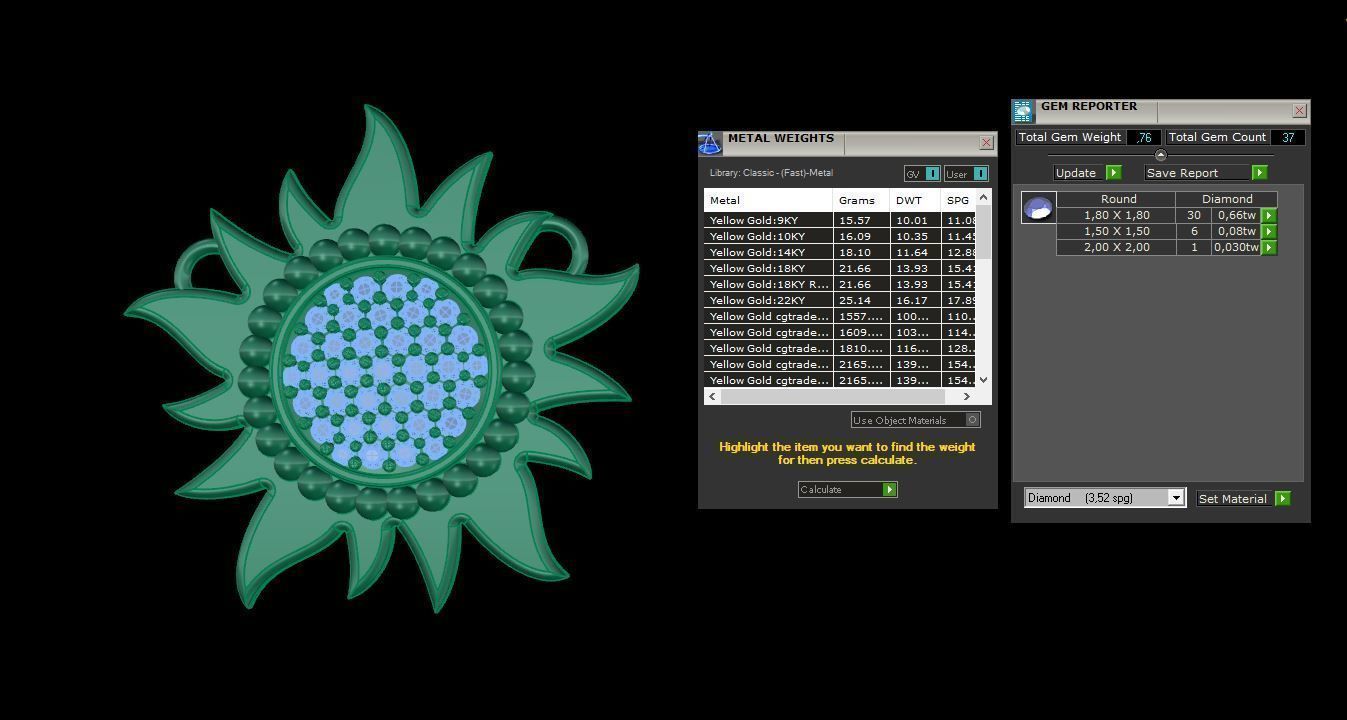Click the Calculate button
This screenshot has width=1347, height=720.
[x=847, y=489]
